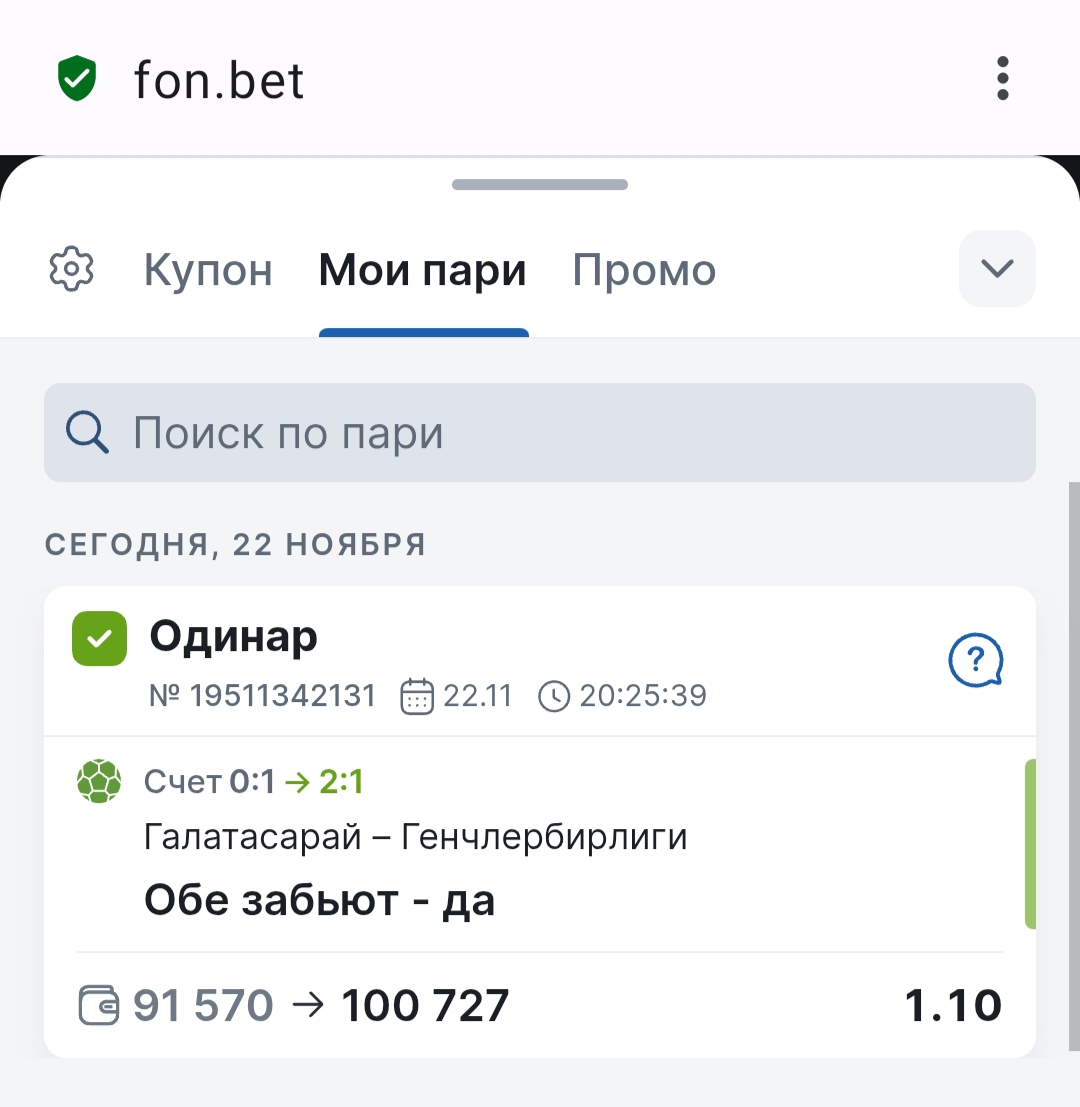Tap the Галатасарай – Генчлербирлиги match link
The width and height of the screenshot is (1080, 1107).
click(x=416, y=836)
